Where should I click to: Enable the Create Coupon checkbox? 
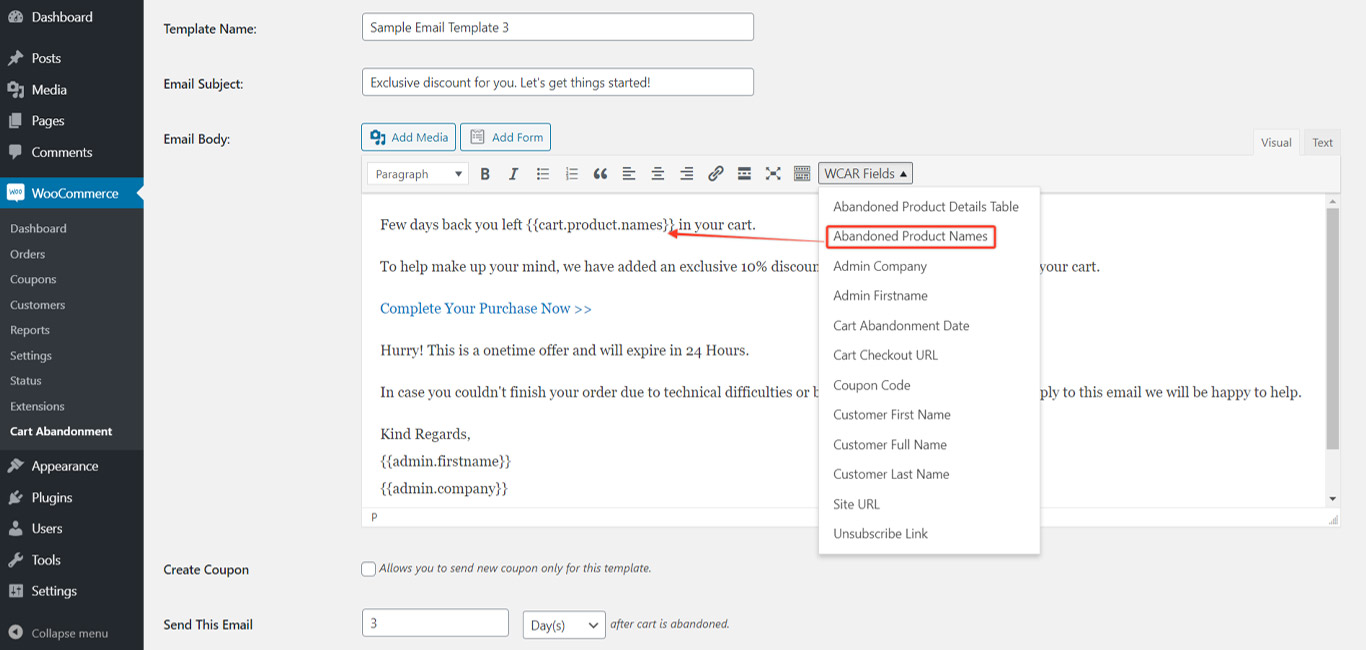coord(369,569)
